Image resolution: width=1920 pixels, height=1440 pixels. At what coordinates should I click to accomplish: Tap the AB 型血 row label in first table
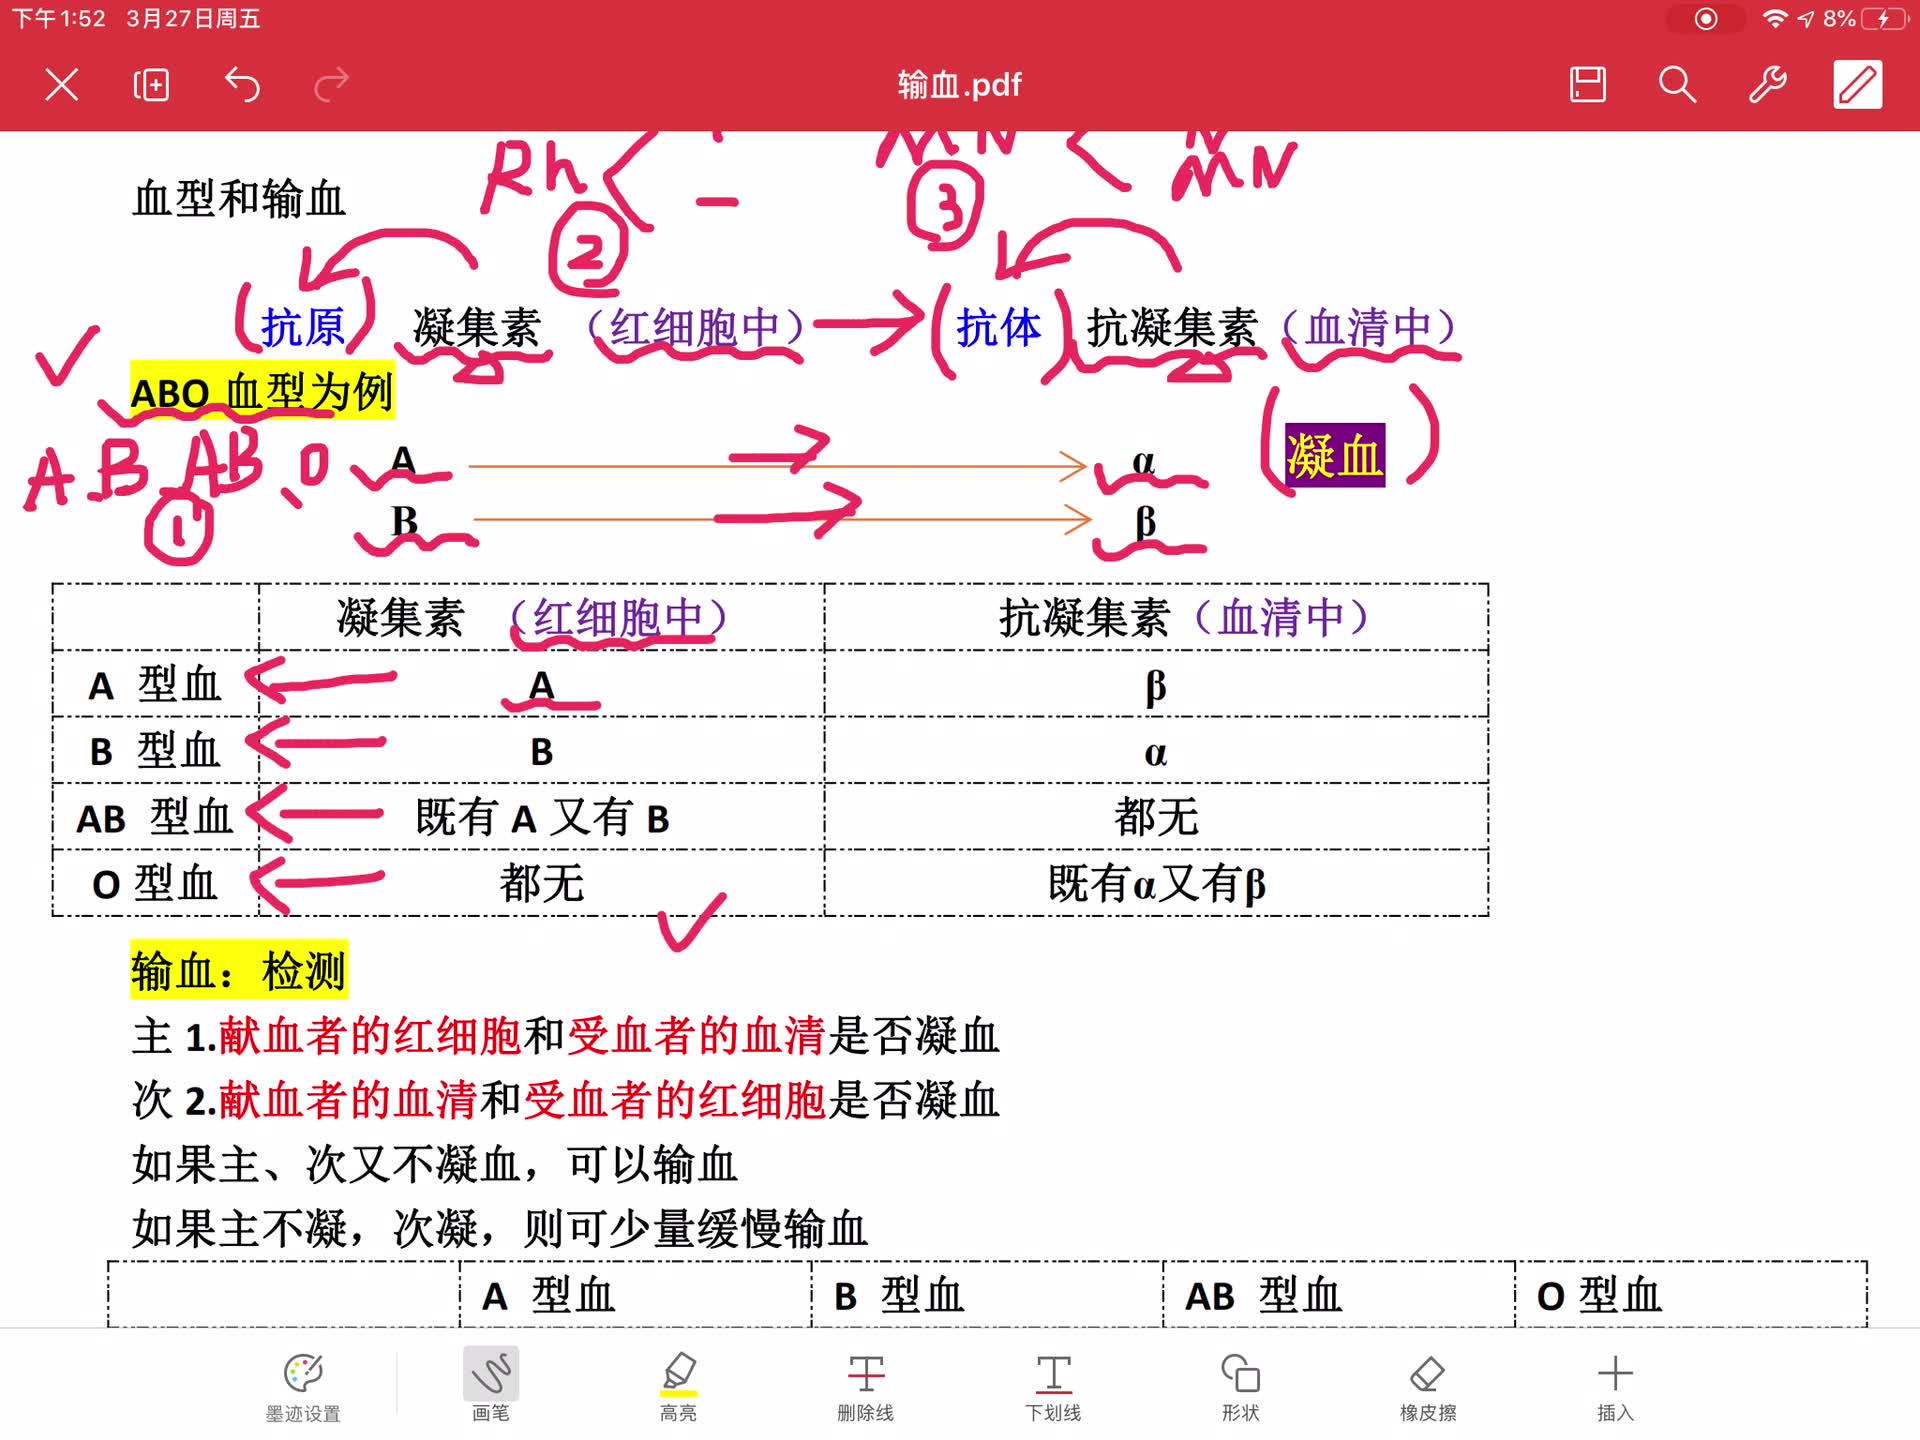pos(155,818)
